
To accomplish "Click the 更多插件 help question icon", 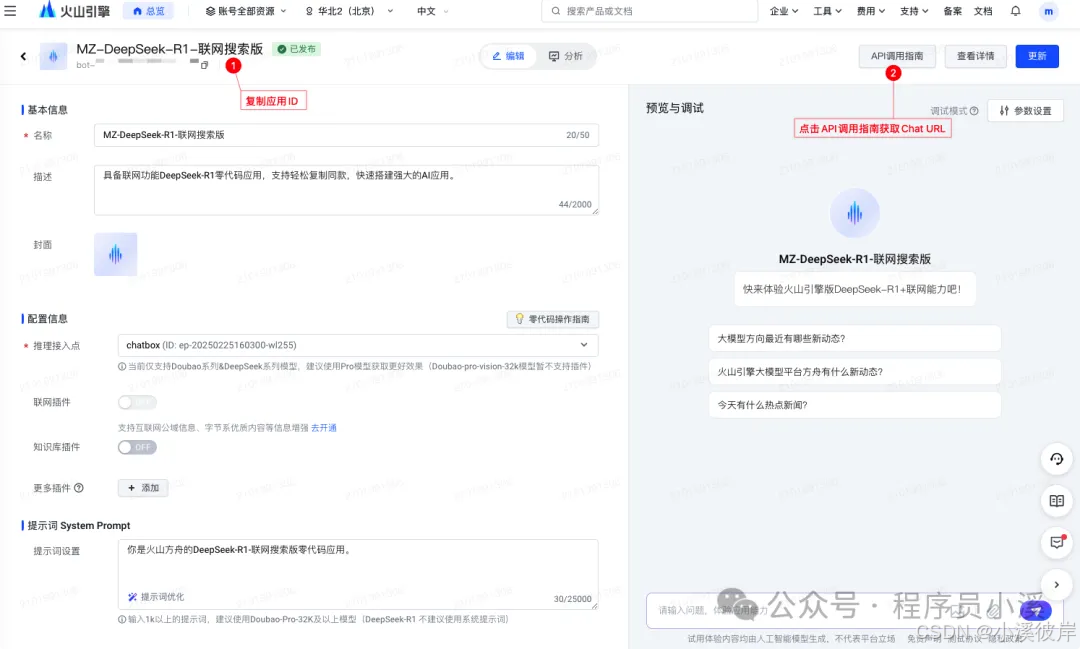I will pos(79,488).
